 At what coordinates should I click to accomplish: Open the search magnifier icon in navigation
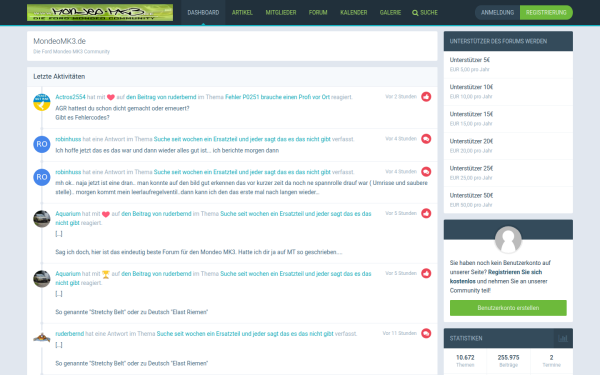[415, 13]
